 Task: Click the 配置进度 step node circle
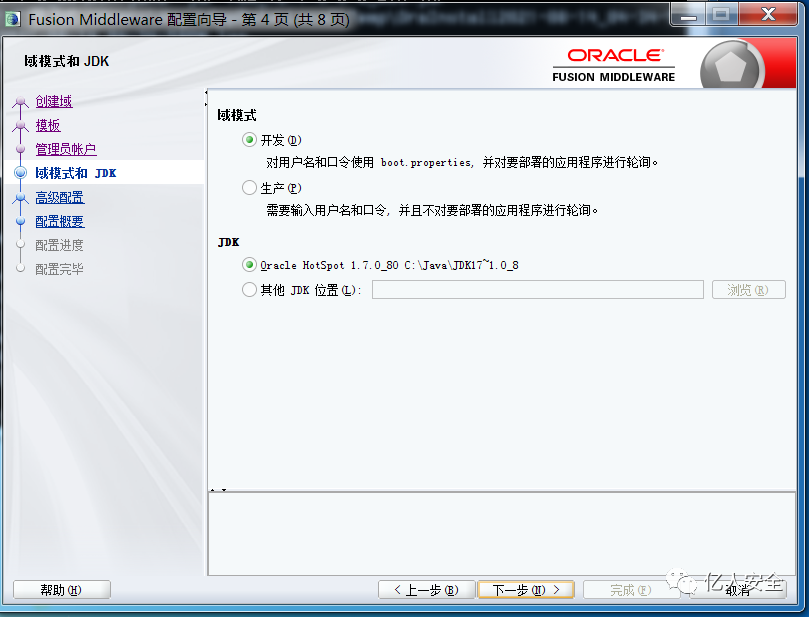point(21,244)
